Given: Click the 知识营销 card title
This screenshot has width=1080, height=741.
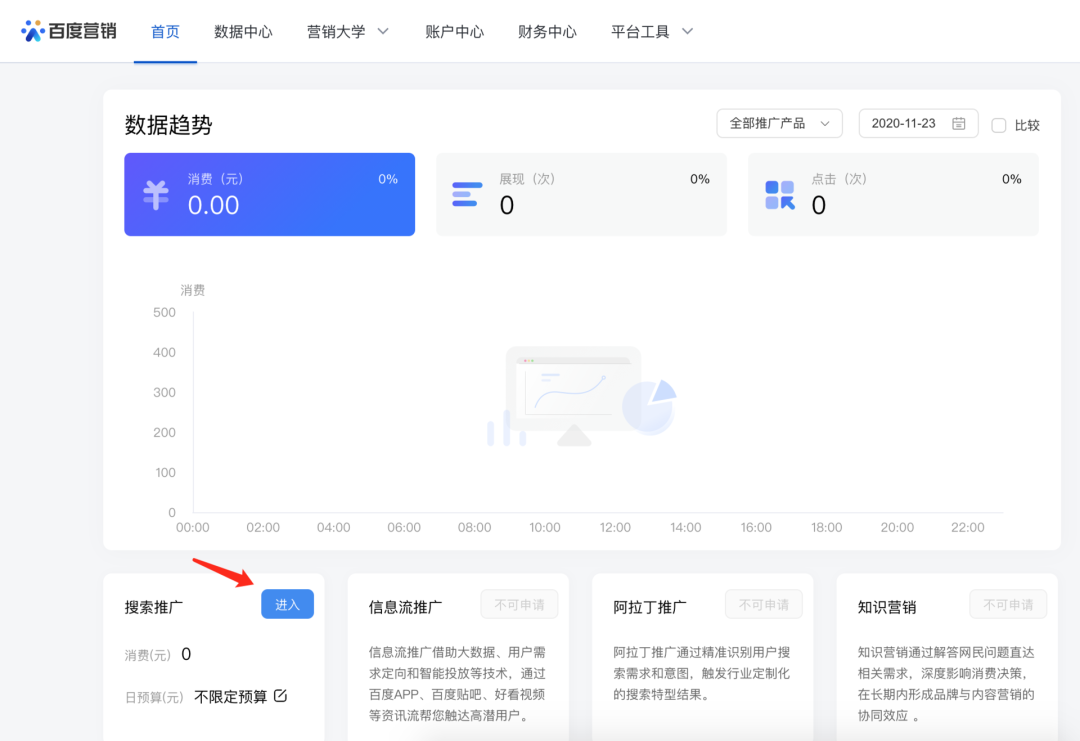Looking at the screenshot, I should (886, 607).
